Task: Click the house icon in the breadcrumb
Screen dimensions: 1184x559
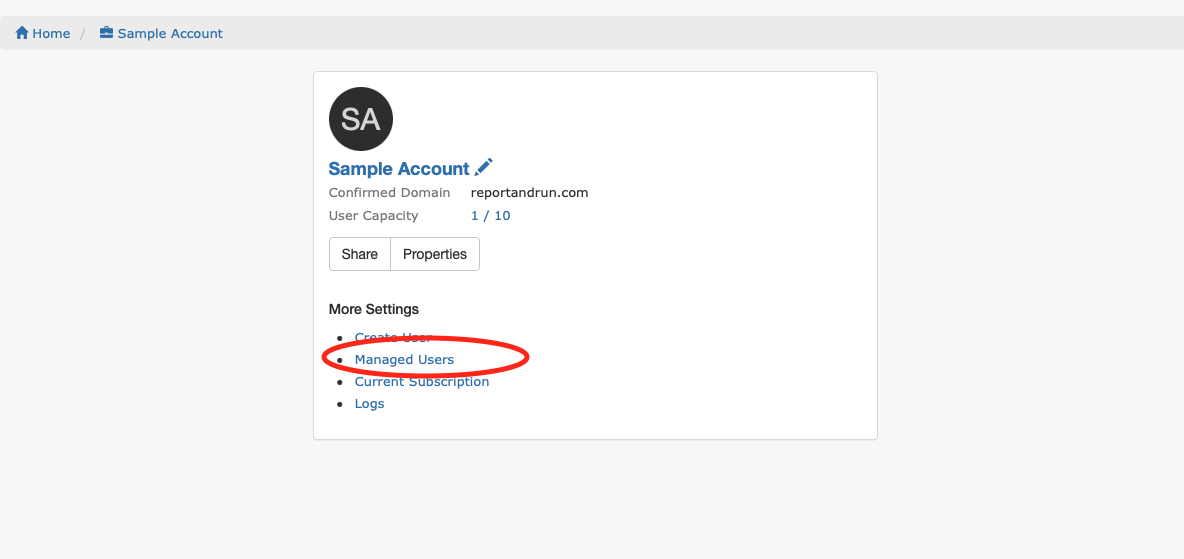Action: coord(22,33)
